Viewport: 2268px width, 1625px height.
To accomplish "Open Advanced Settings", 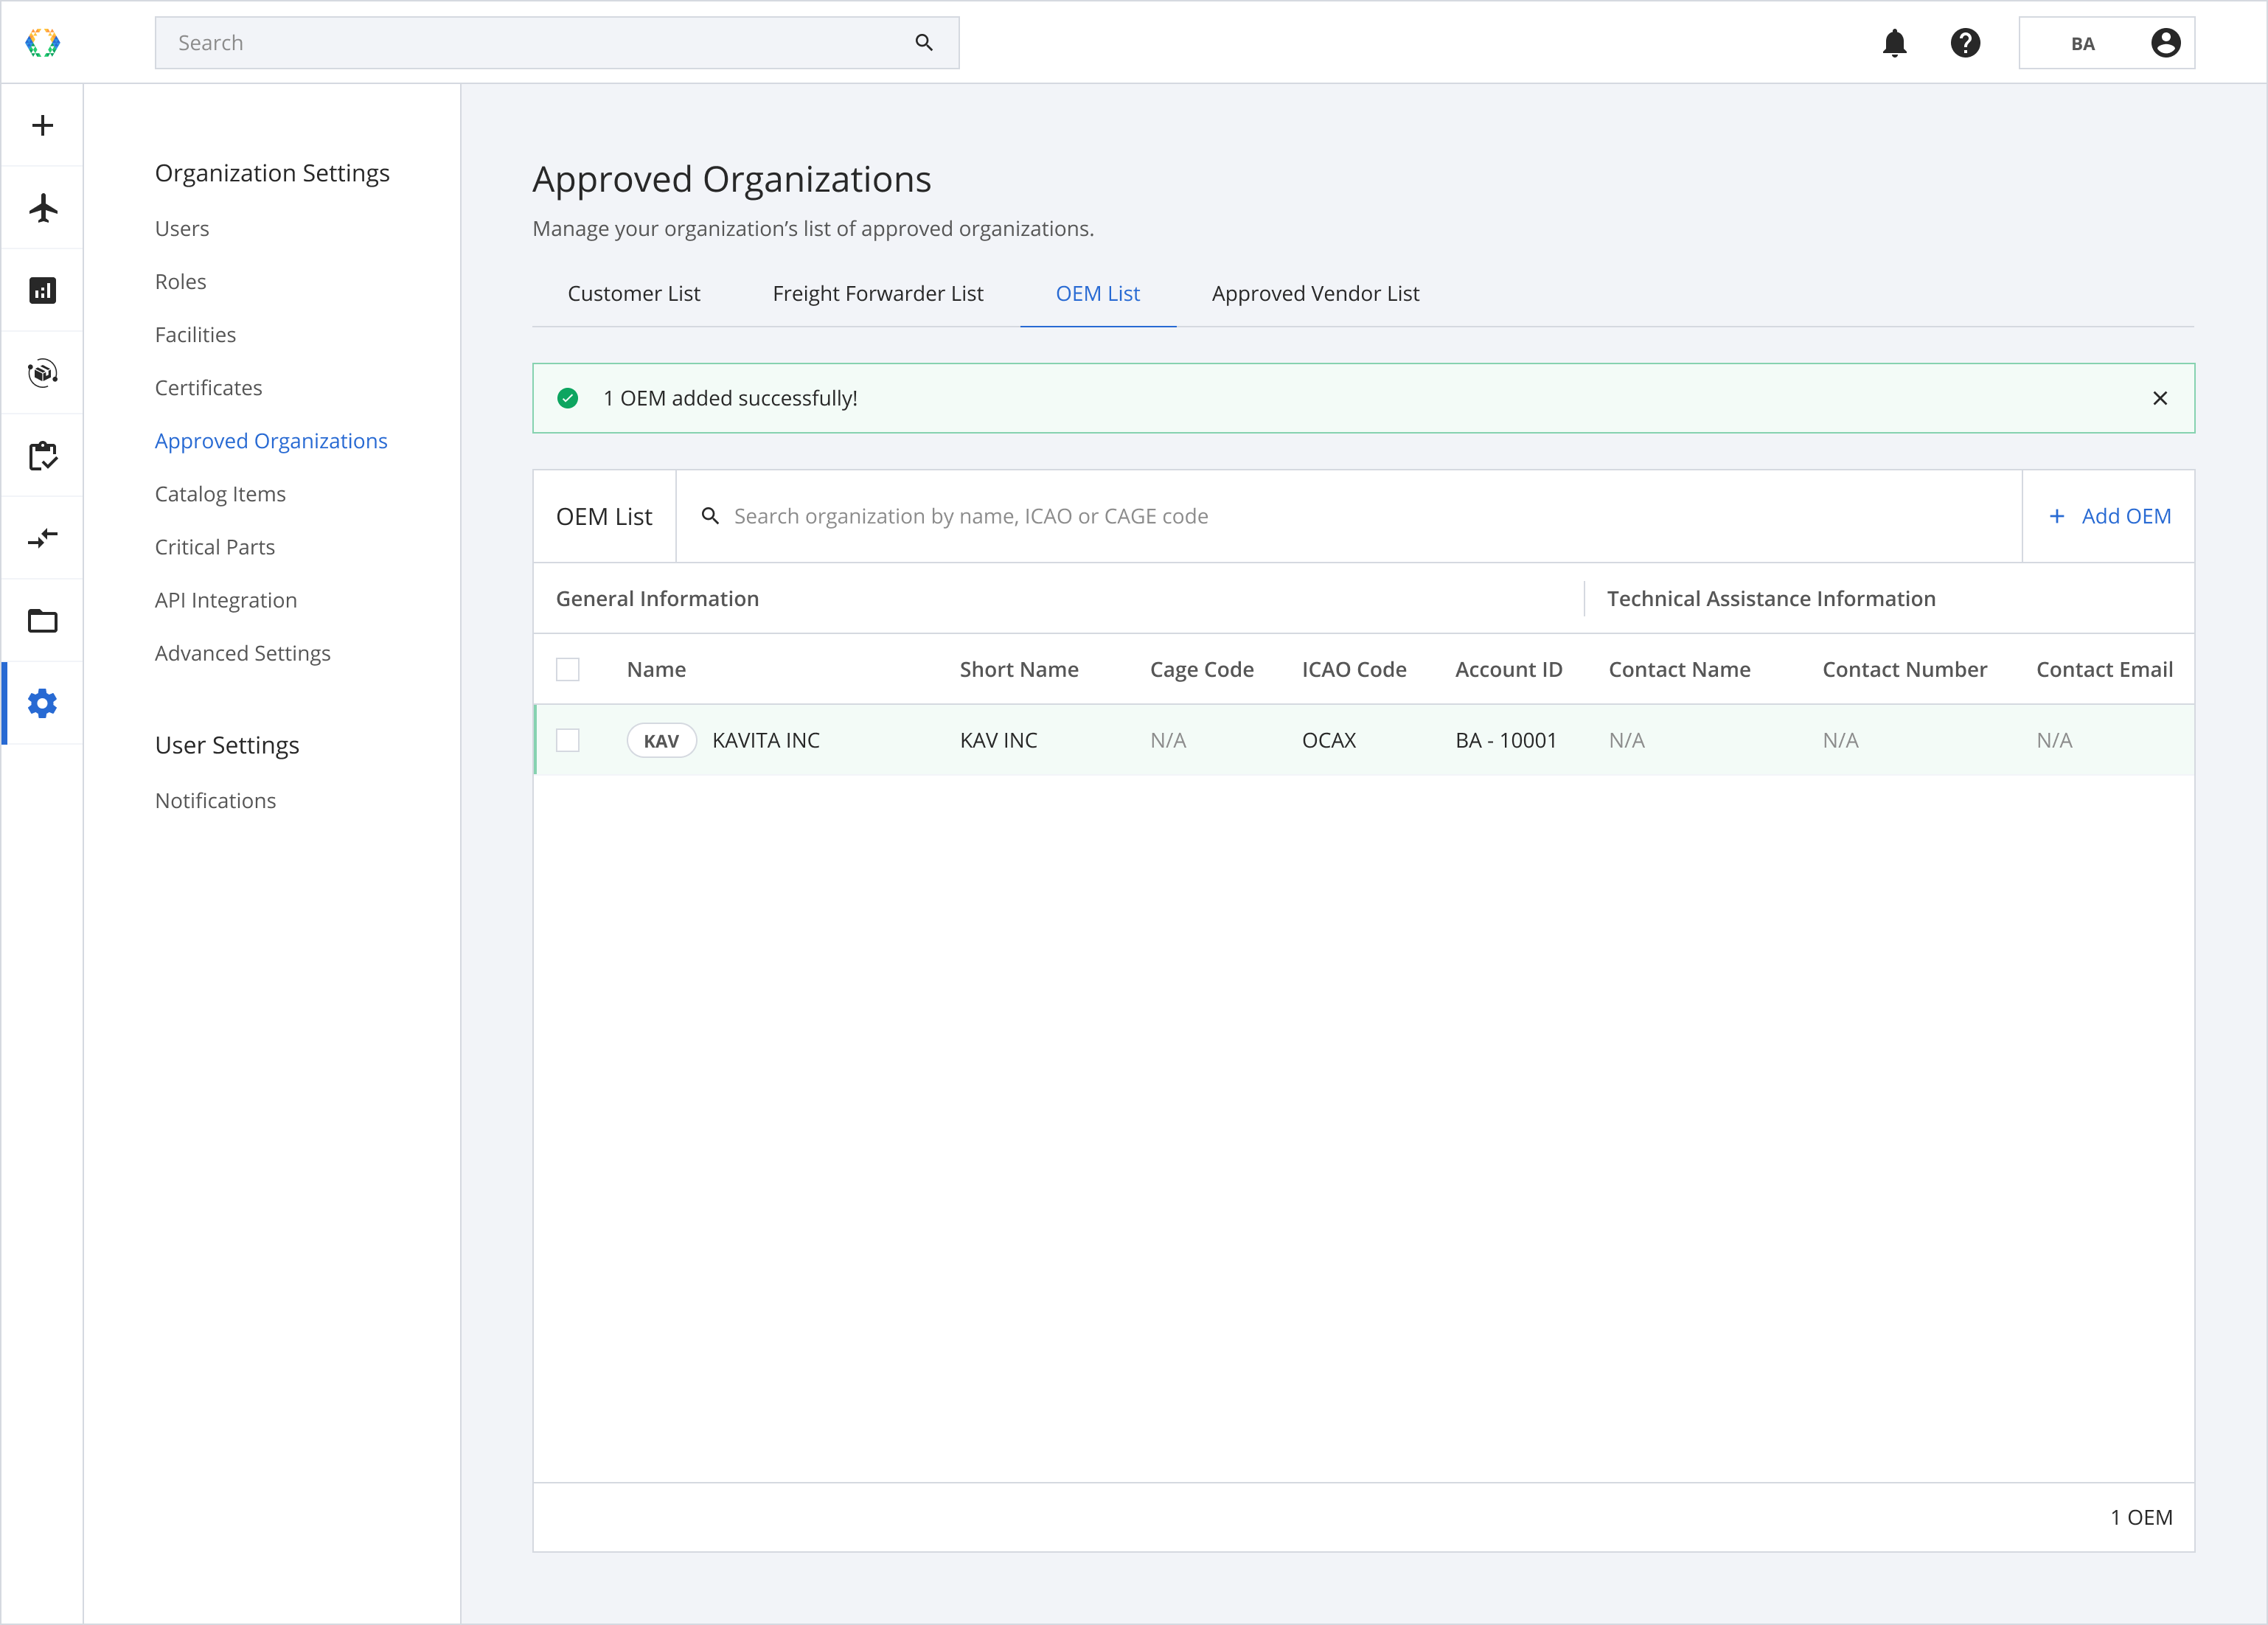I will tap(243, 652).
